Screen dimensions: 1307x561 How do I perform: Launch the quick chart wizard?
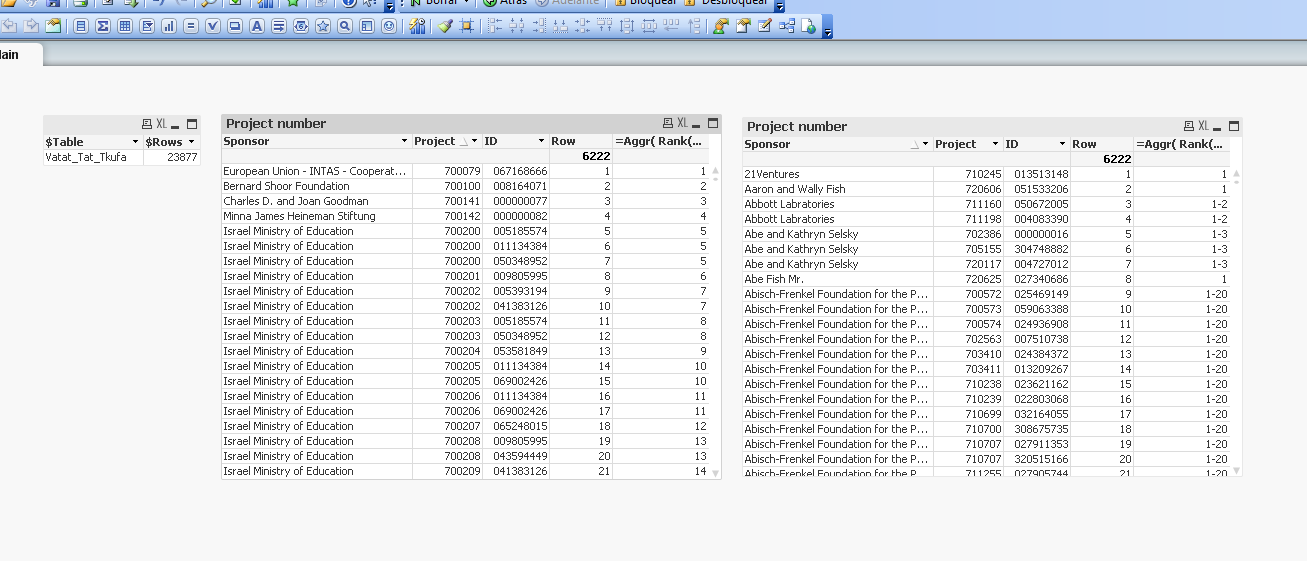point(417,26)
